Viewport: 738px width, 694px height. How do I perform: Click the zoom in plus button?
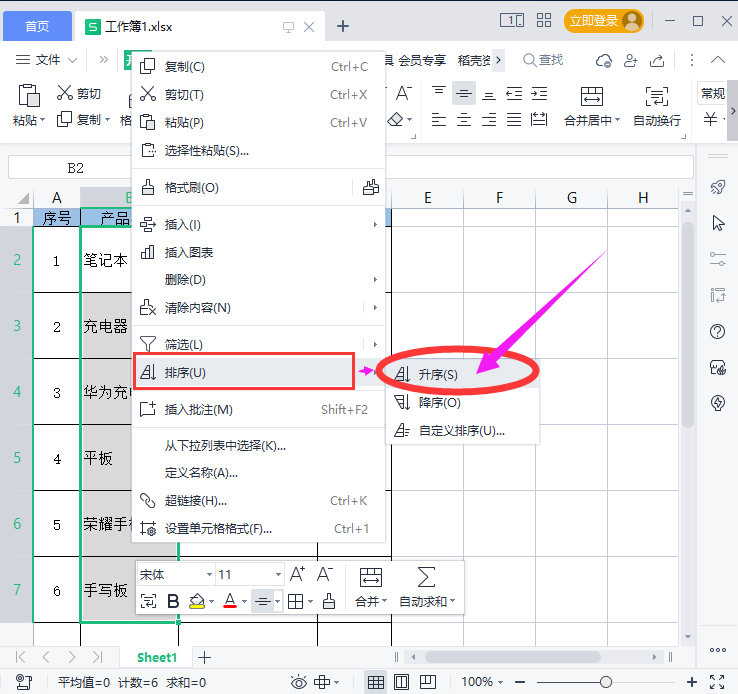click(691, 682)
